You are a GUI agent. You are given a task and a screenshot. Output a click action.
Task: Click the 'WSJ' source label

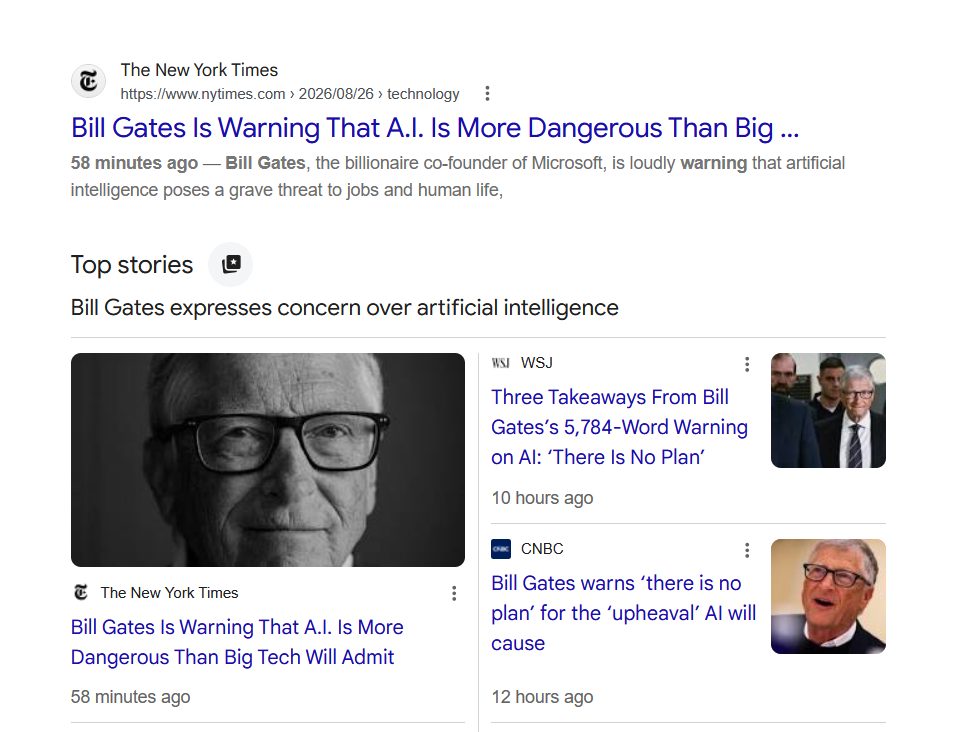536,363
